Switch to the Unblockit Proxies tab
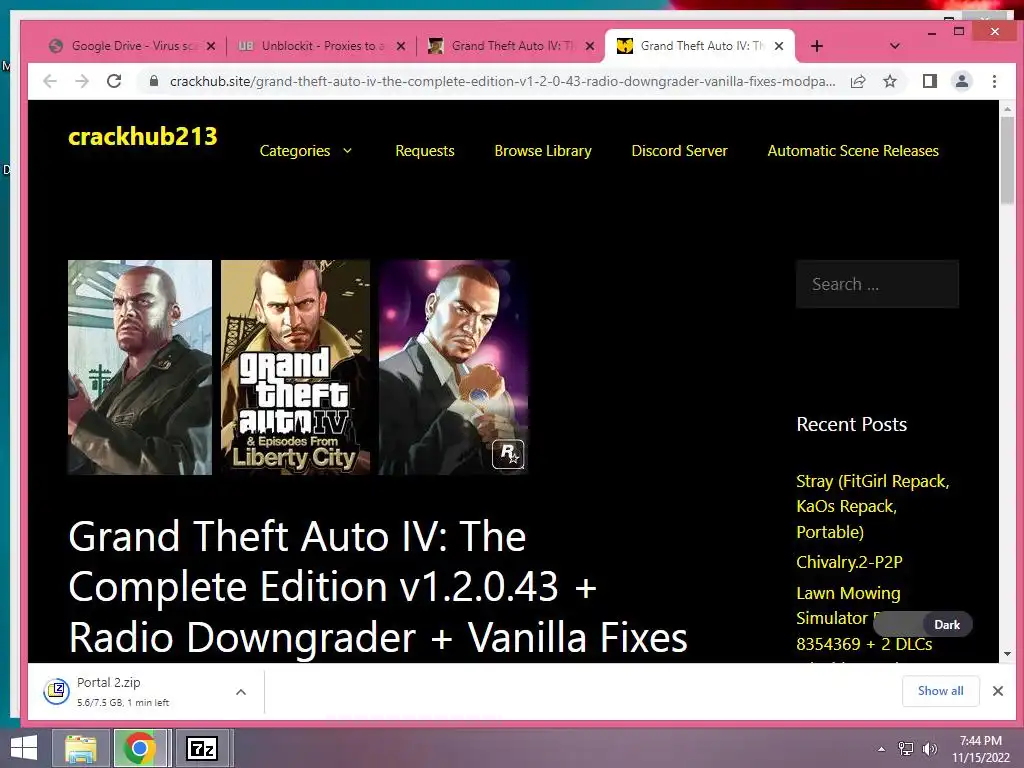The width and height of the screenshot is (1024, 768). pyautogui.click(x=320, y=46)
